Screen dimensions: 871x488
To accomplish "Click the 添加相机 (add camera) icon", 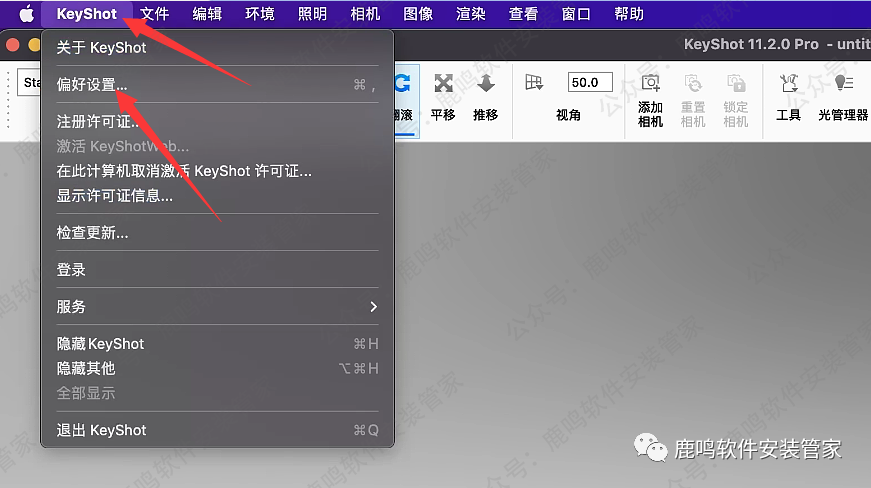I will [650, 98].
